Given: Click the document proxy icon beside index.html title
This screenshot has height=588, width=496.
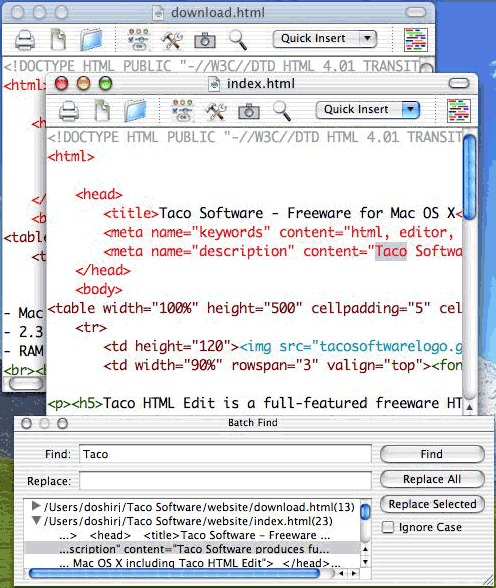Looking at the screenshot, I should [214, 84].
